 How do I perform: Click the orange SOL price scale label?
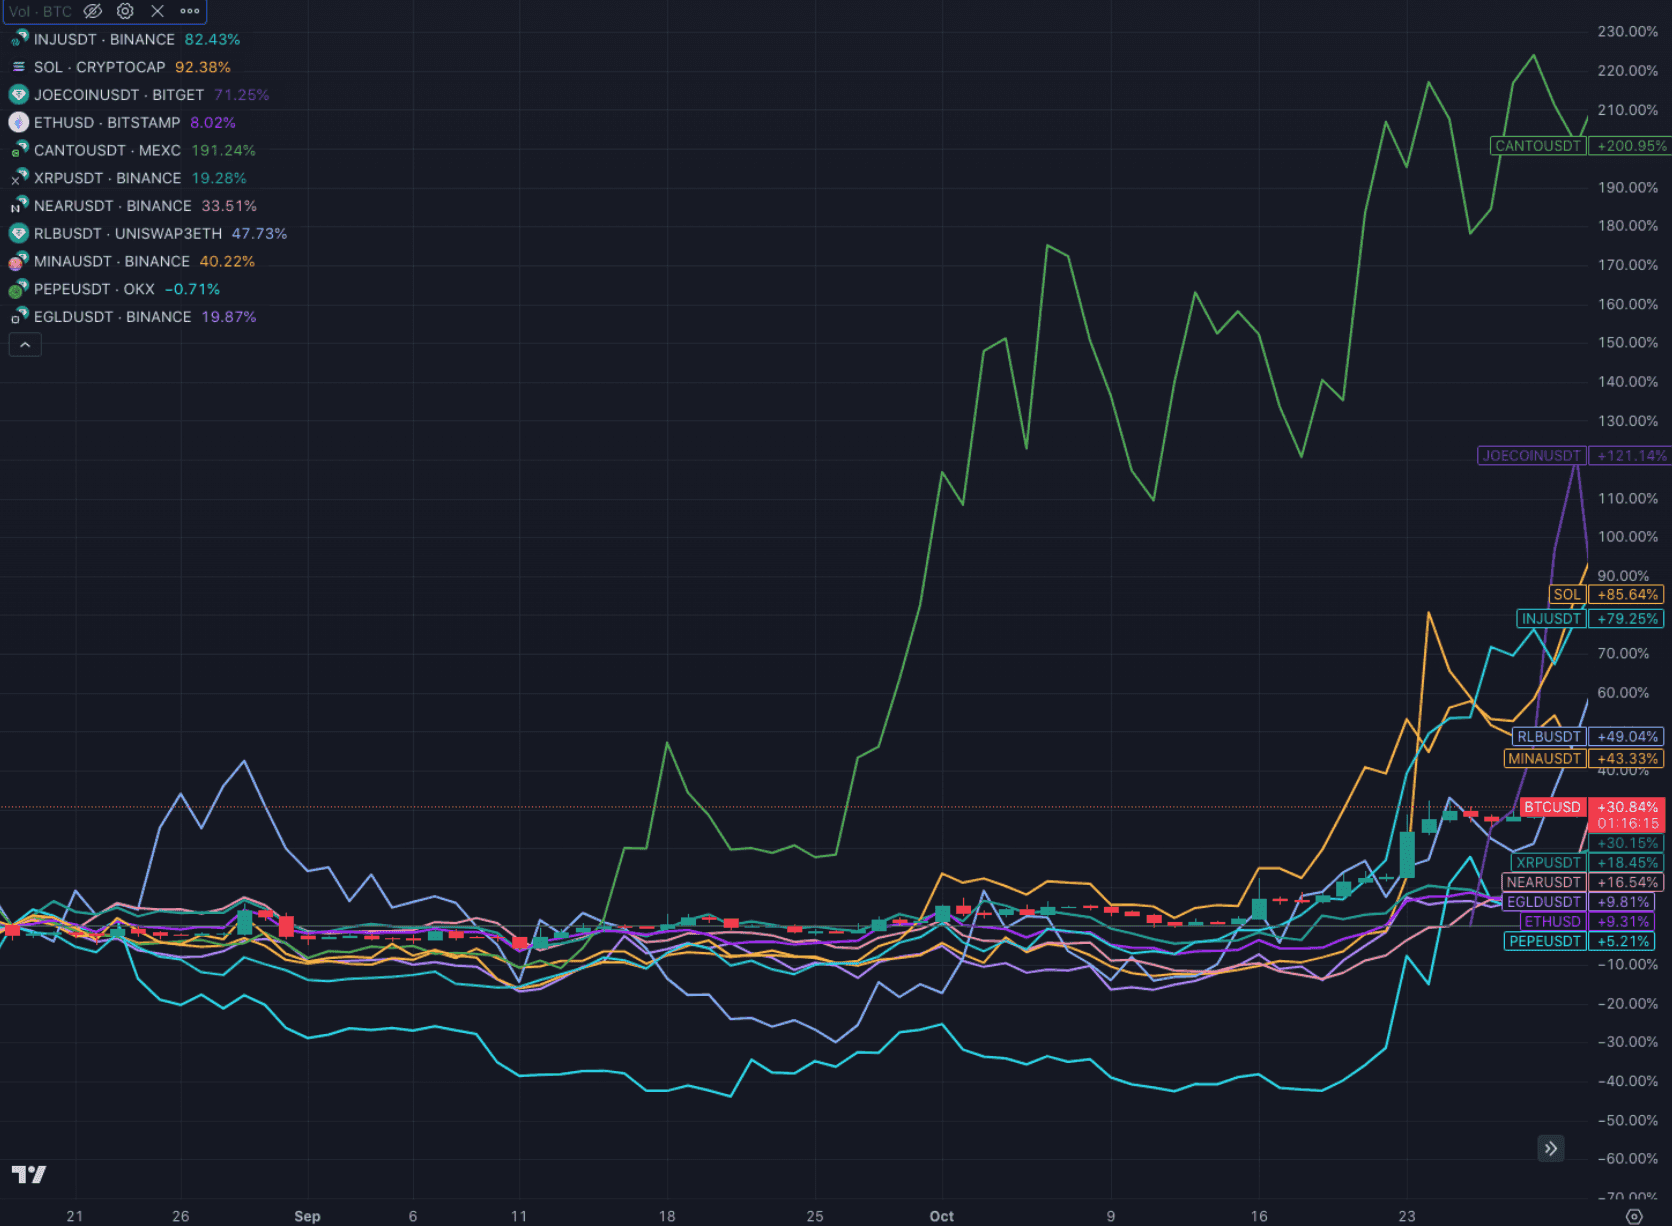1566,594
